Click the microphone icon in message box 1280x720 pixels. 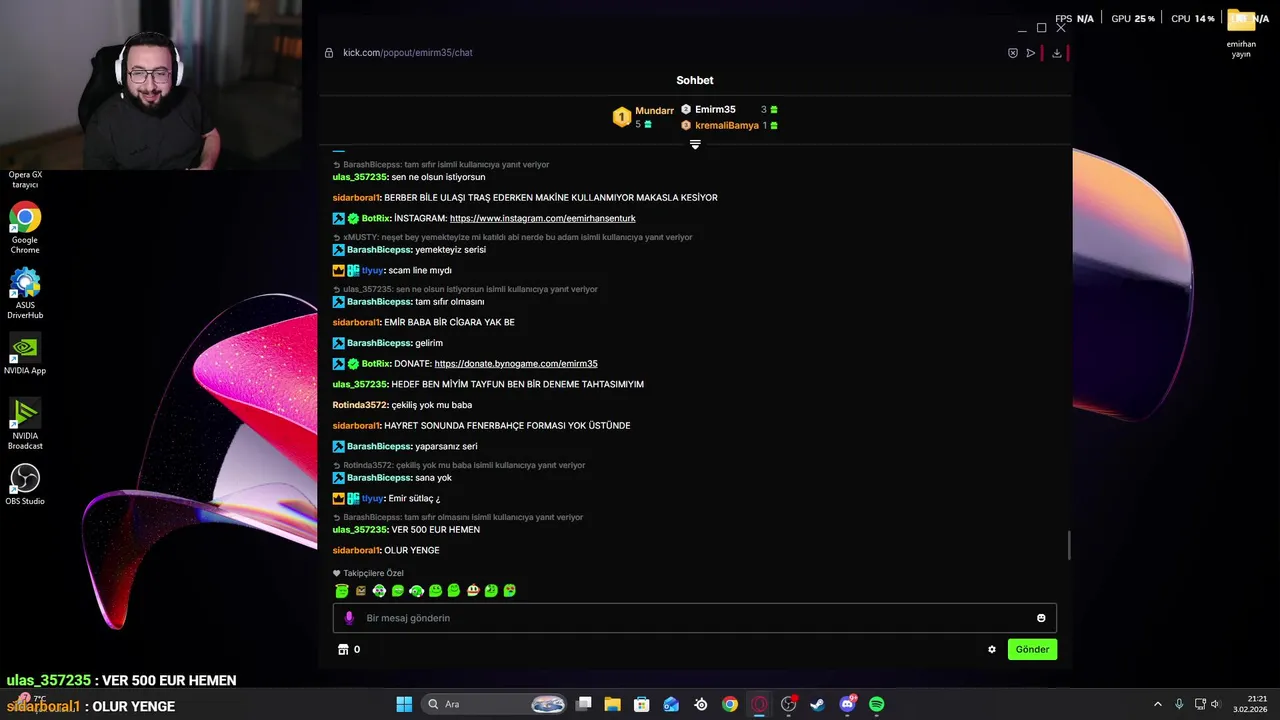pyautogui.click(x=349, y=618)
